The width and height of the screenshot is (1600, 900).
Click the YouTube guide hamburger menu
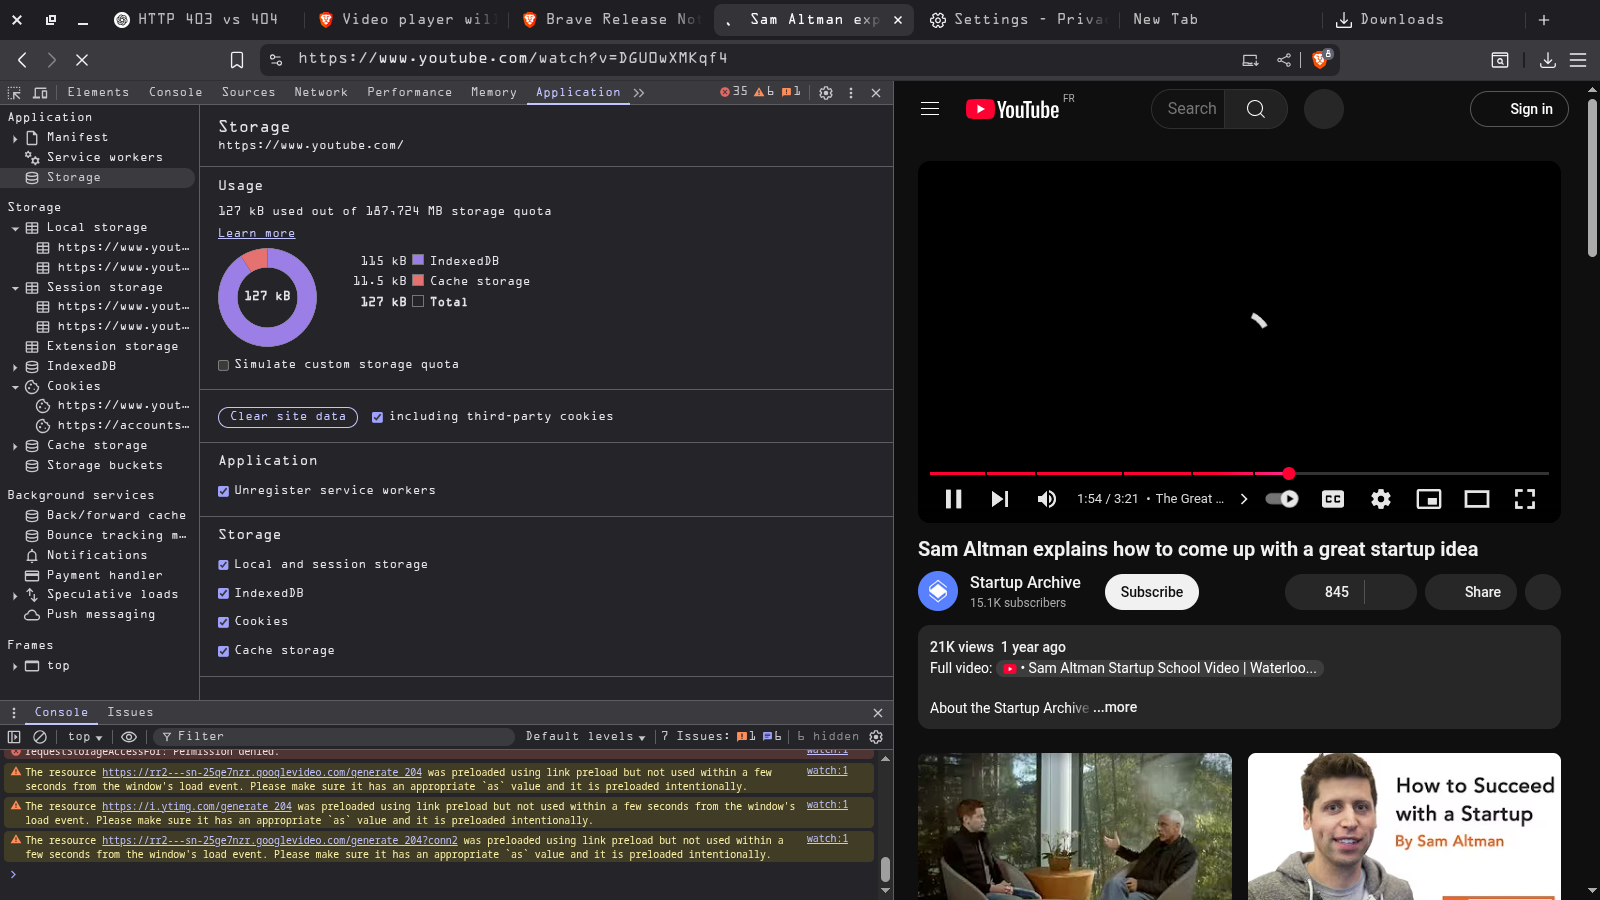(x=930, y=109)
